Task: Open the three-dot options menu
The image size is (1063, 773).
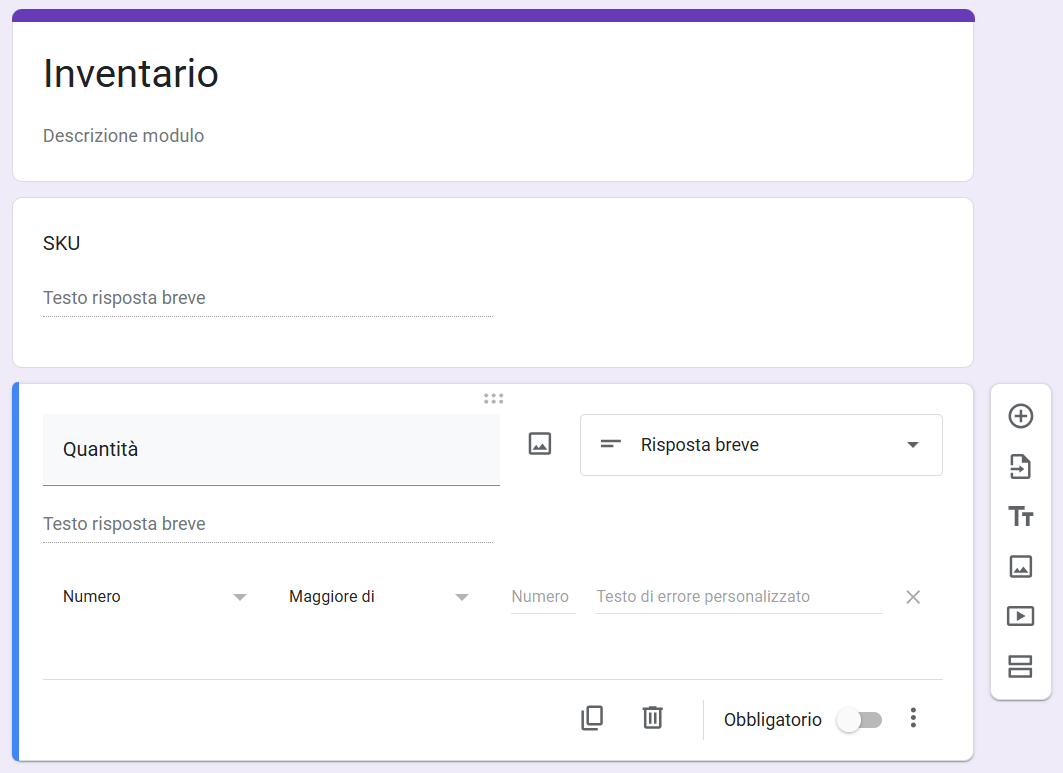Action: tap(913, 718)
